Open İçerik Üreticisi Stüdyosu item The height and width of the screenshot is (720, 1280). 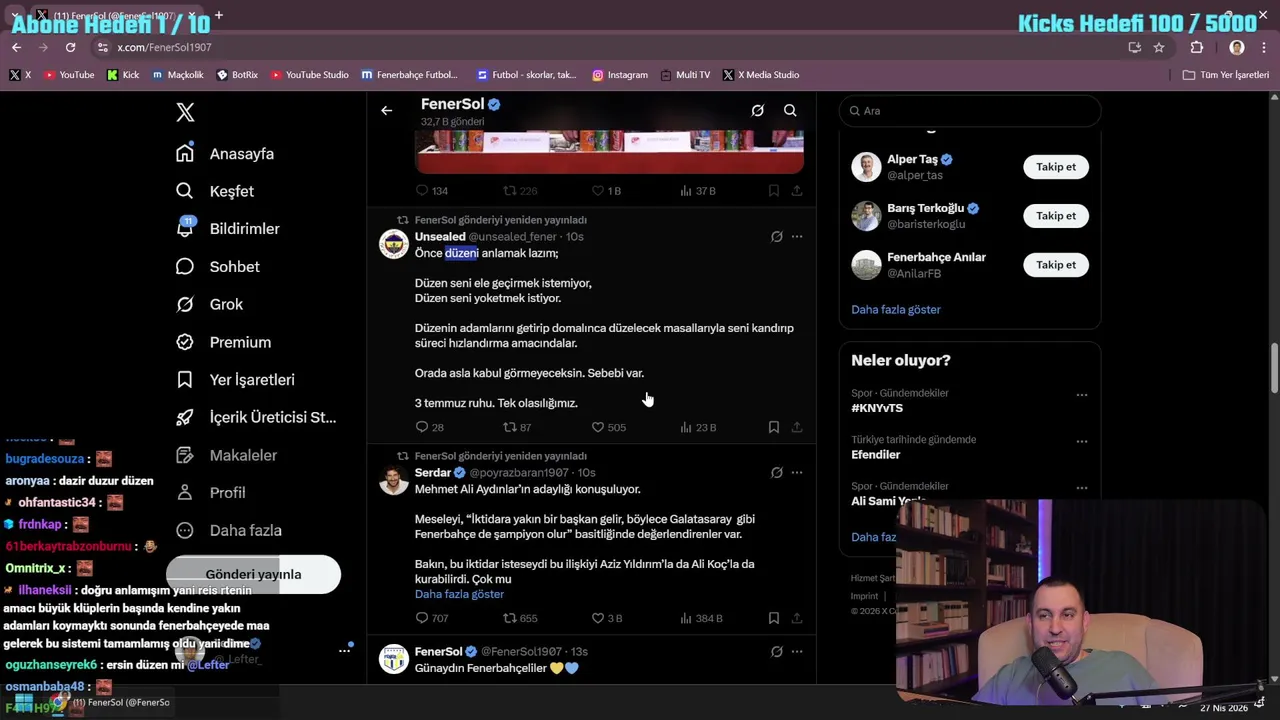pos(256,417)
